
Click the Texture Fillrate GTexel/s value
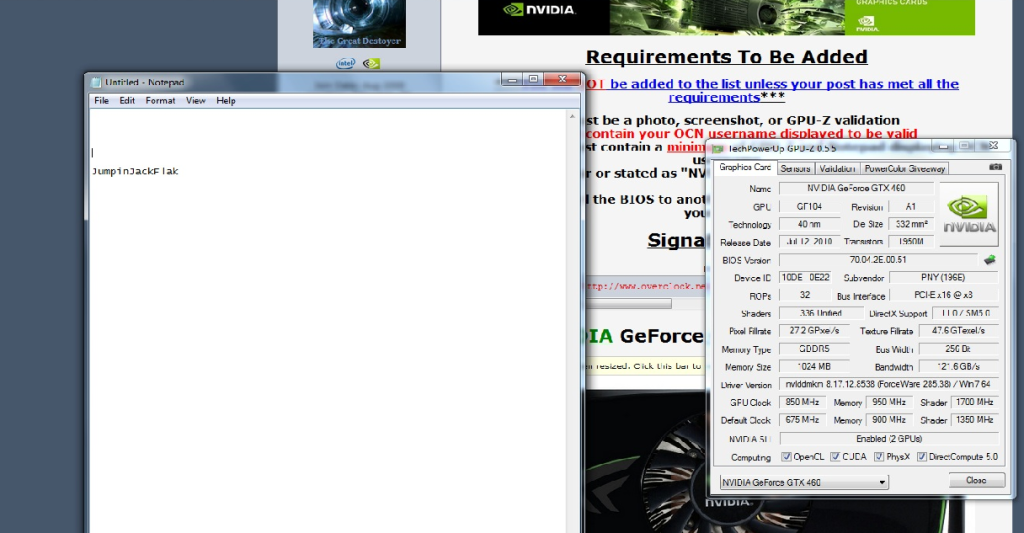[x=959, y=331]
